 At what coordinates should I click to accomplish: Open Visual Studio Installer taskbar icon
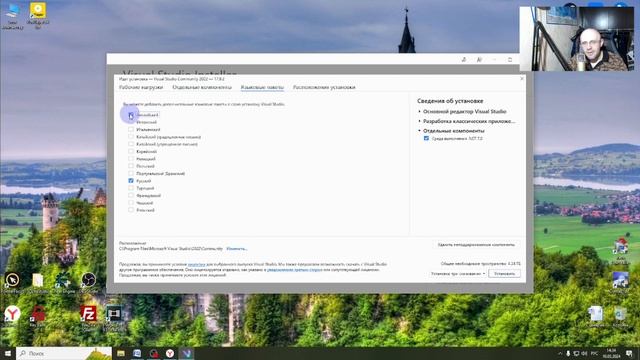[x=187, y=353]
